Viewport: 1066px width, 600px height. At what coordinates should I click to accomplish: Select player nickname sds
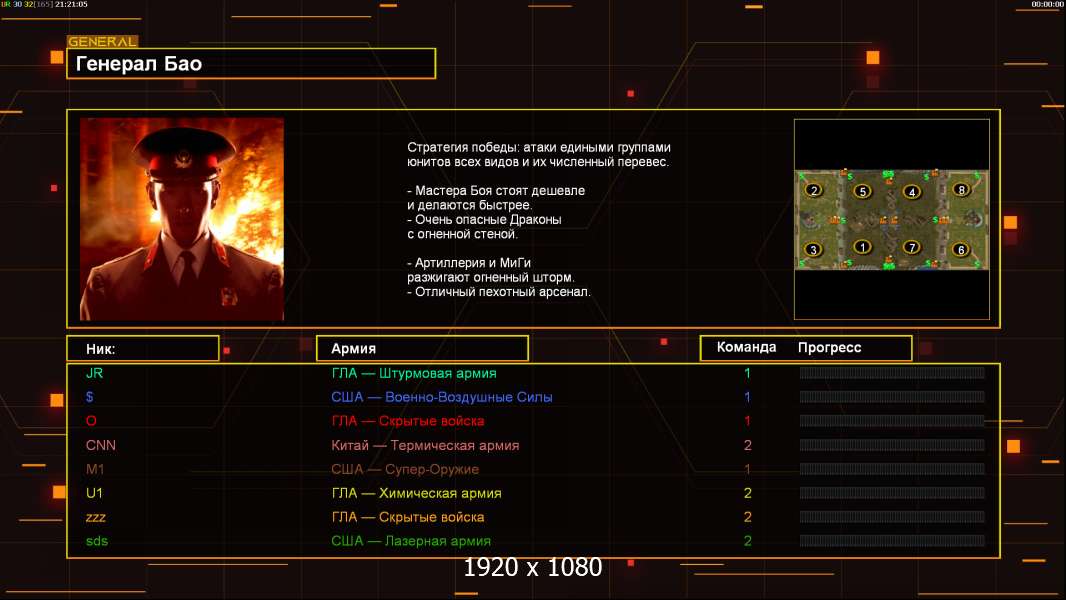click(x=97, y=541)
